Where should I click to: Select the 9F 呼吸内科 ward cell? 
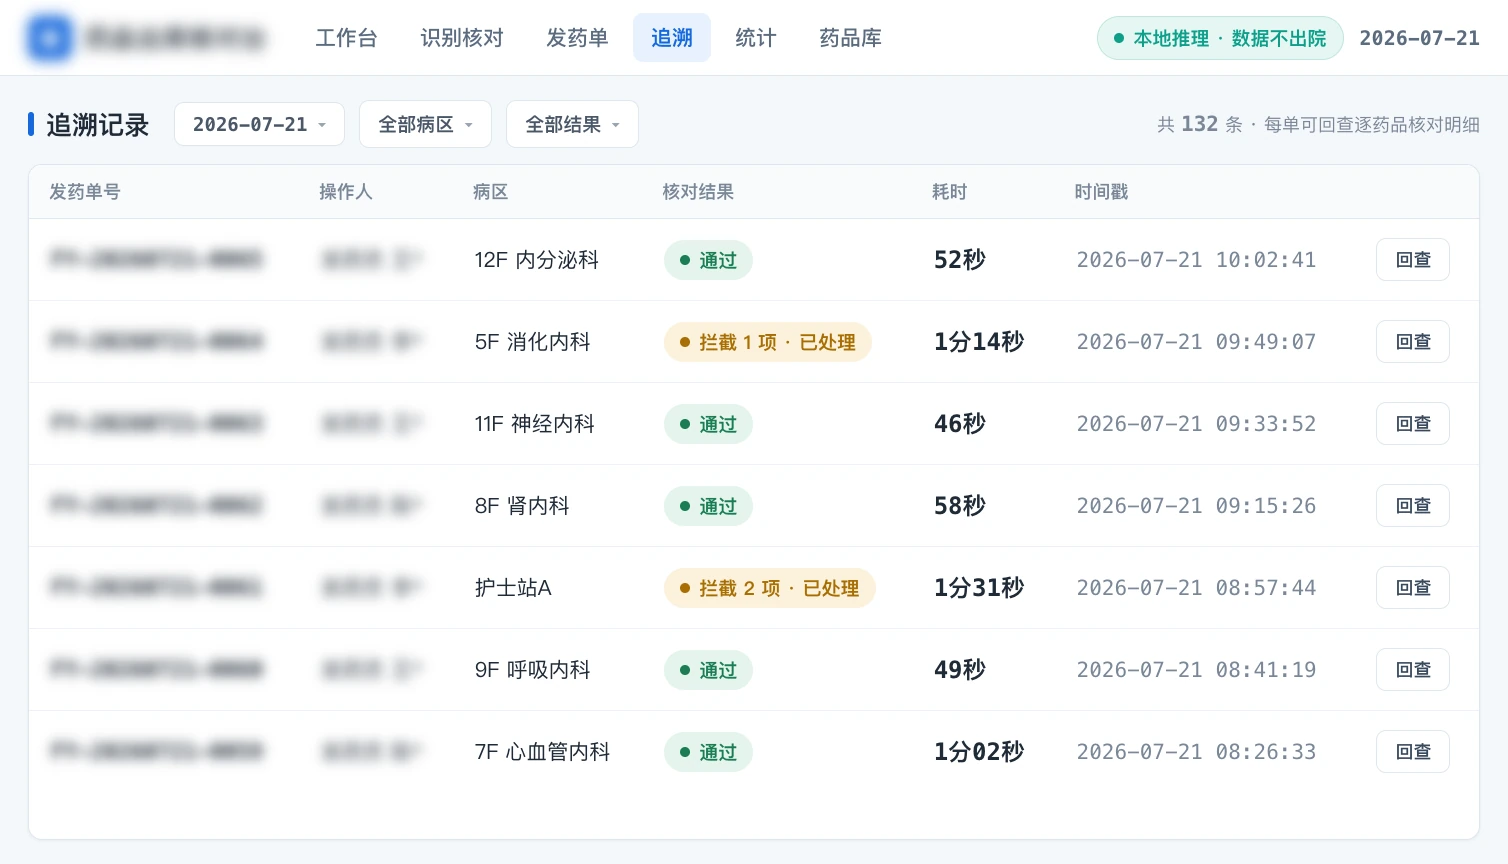(532, 670)
